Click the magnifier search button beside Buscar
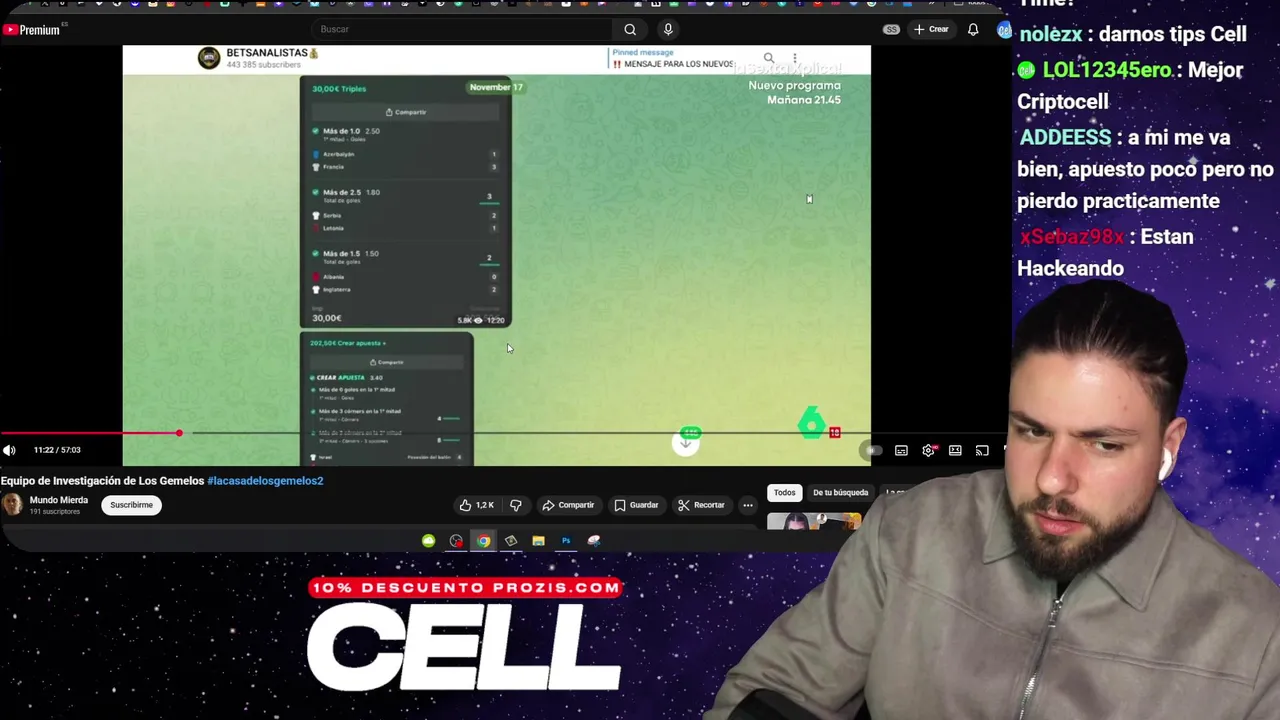Image resolution: width=1280 pixels, height=720 pixels. 630,29
